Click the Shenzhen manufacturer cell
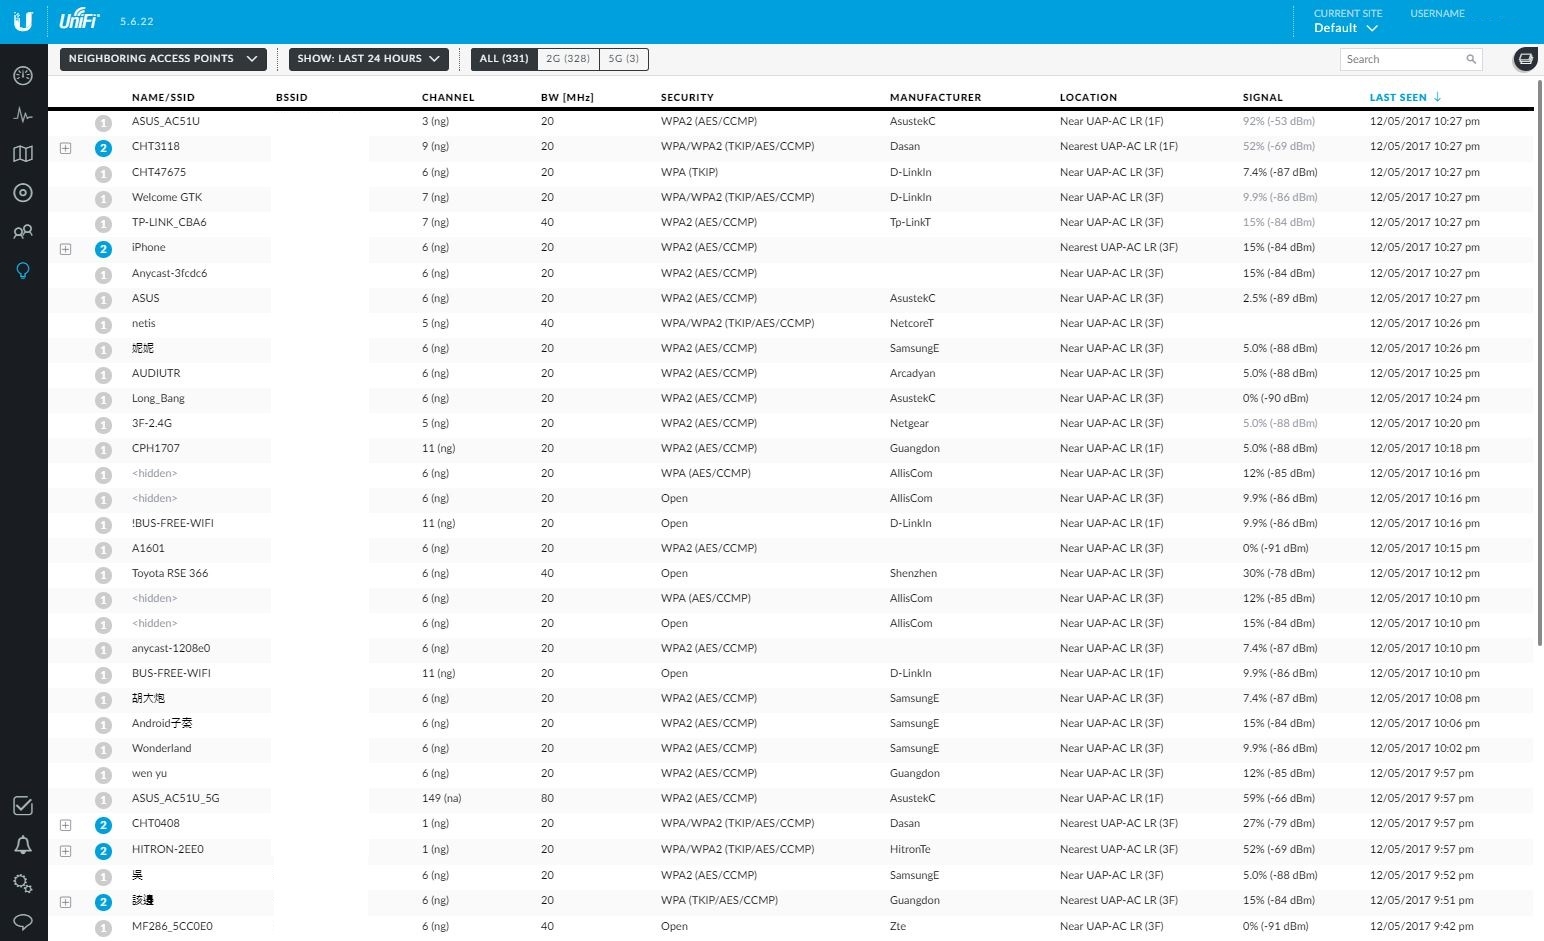Viewport: 1544px width, 941px height. [914, 573]
